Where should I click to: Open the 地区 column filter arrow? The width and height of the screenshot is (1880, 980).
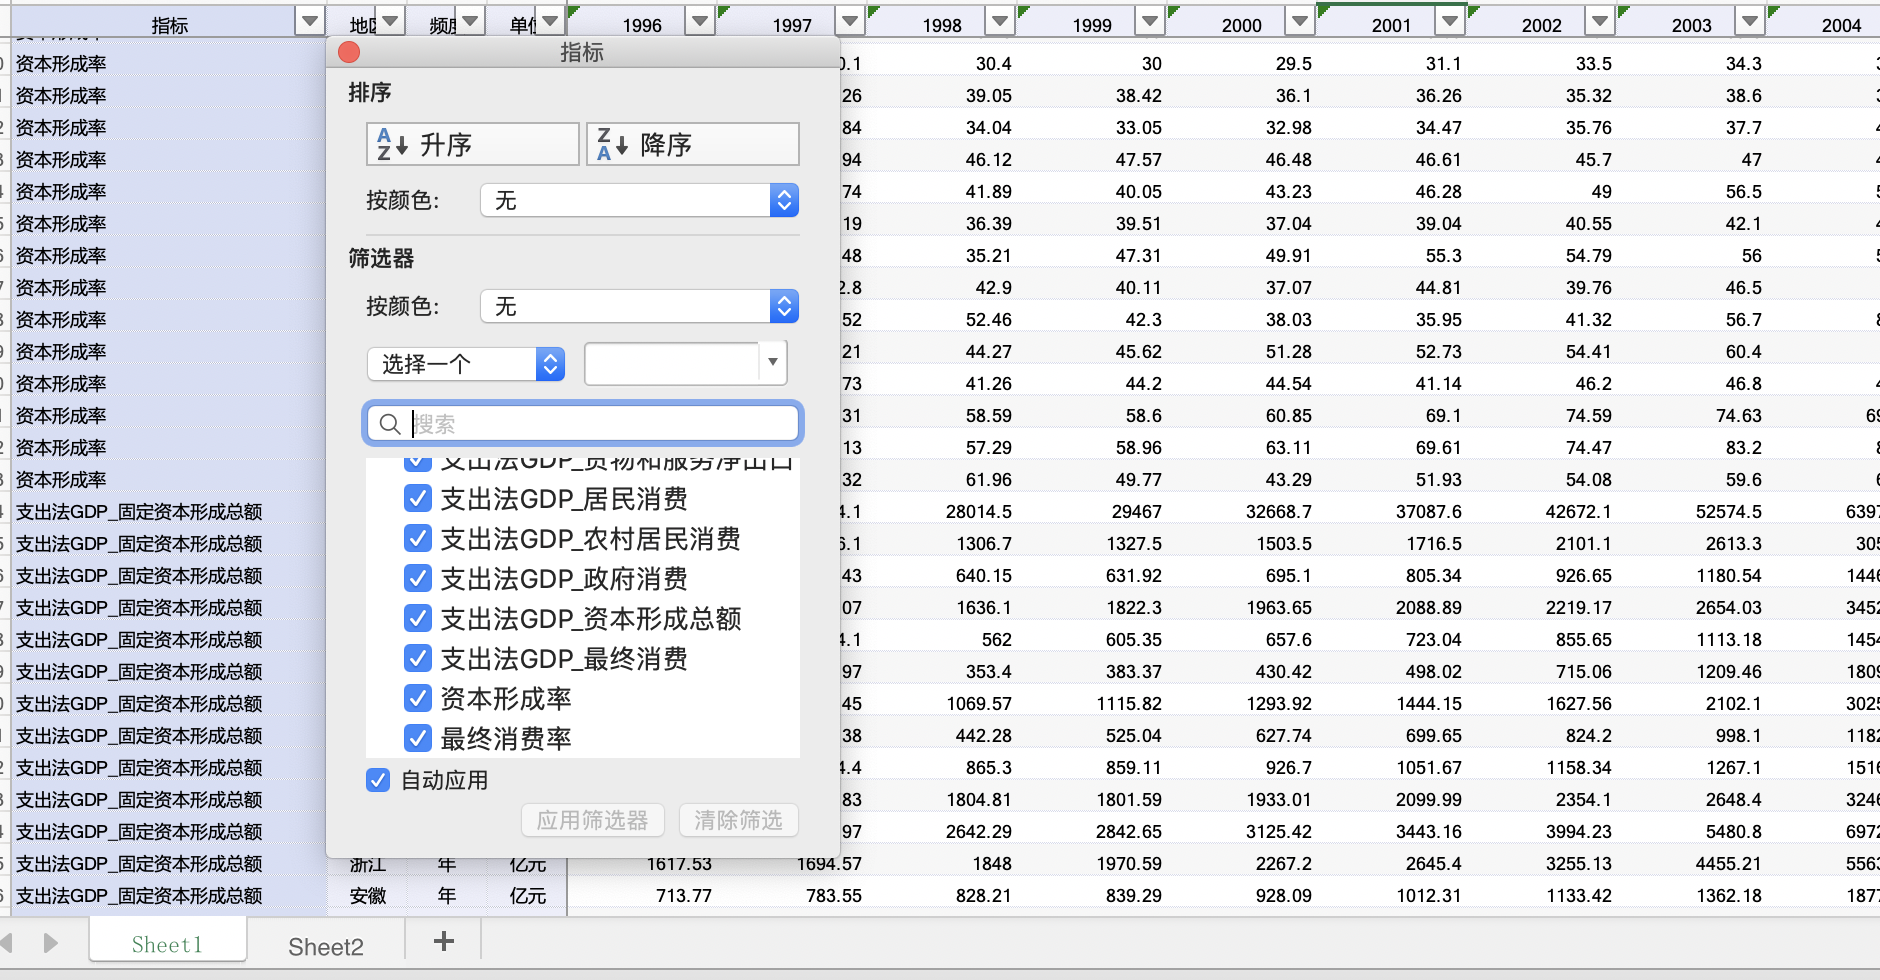coord(390,22)
